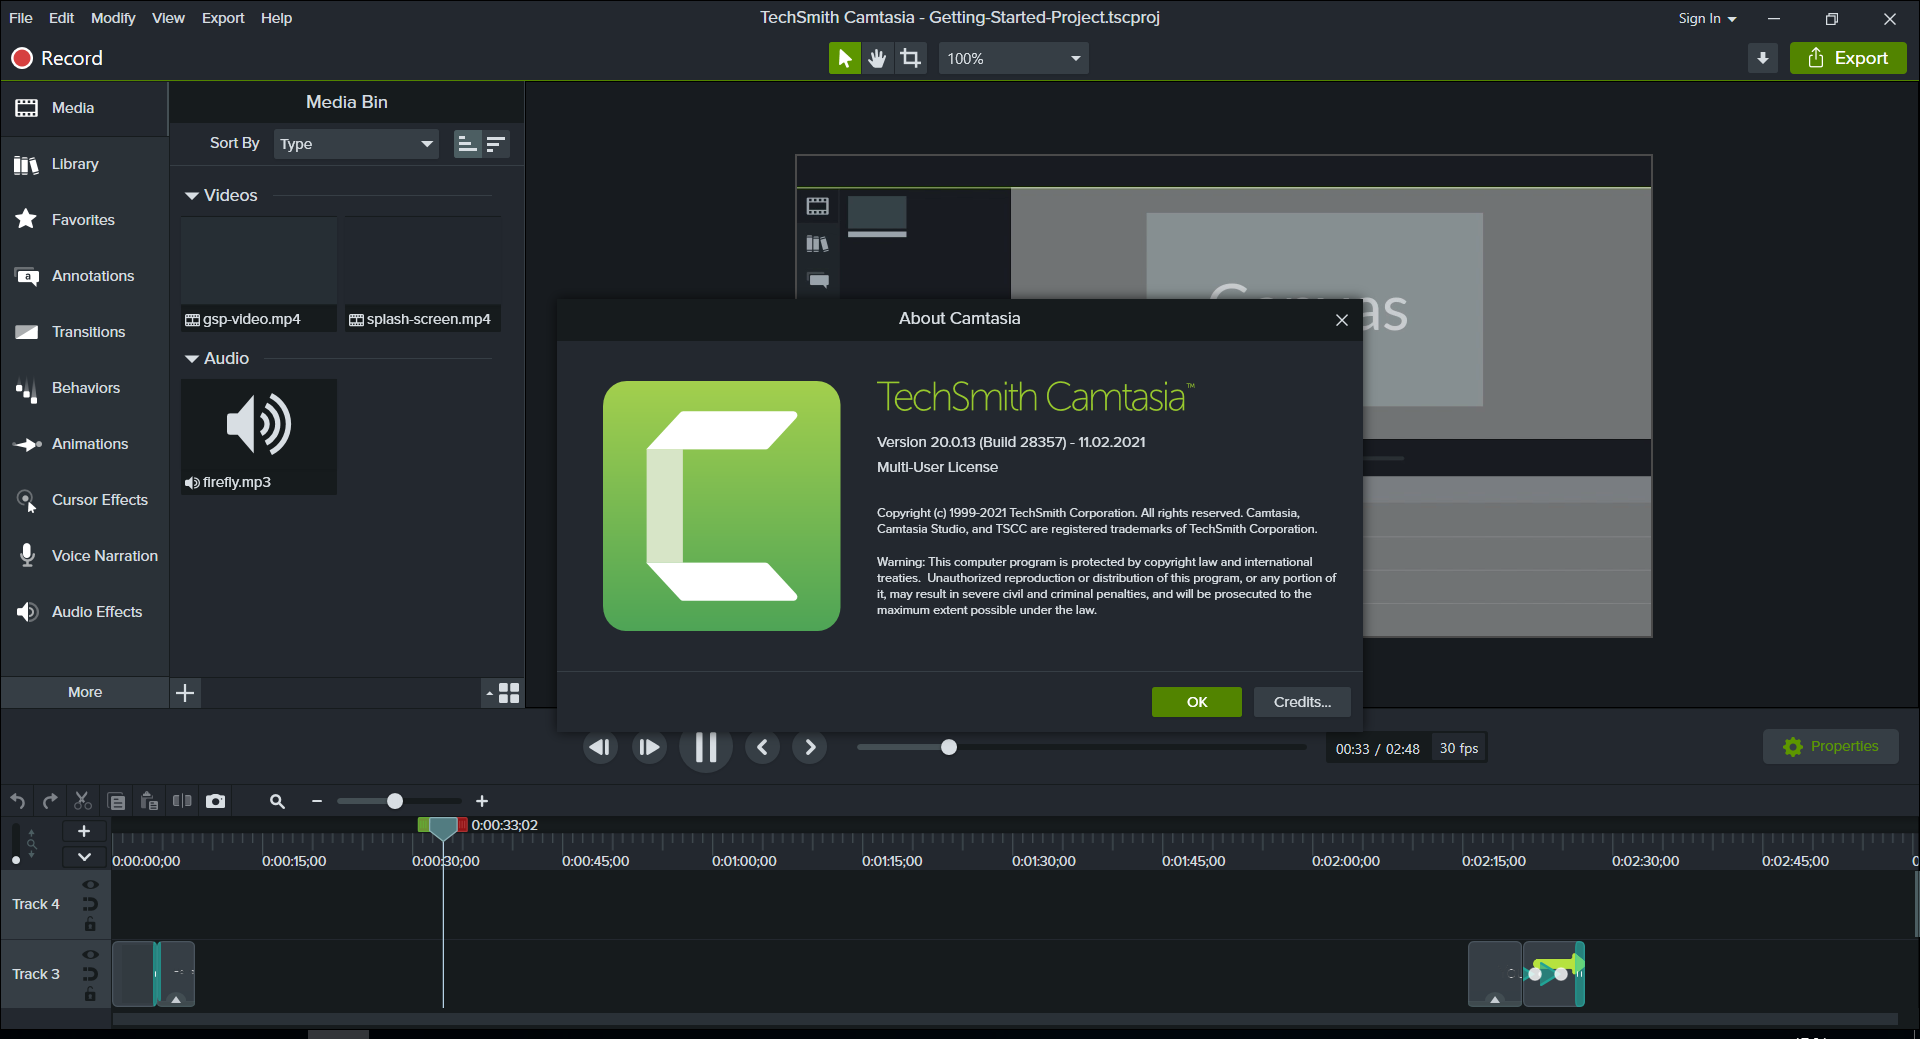Click the minus to zoom out timeline
The height and width of the screenshot is (1039, 1920).
[x=317, y=801]
